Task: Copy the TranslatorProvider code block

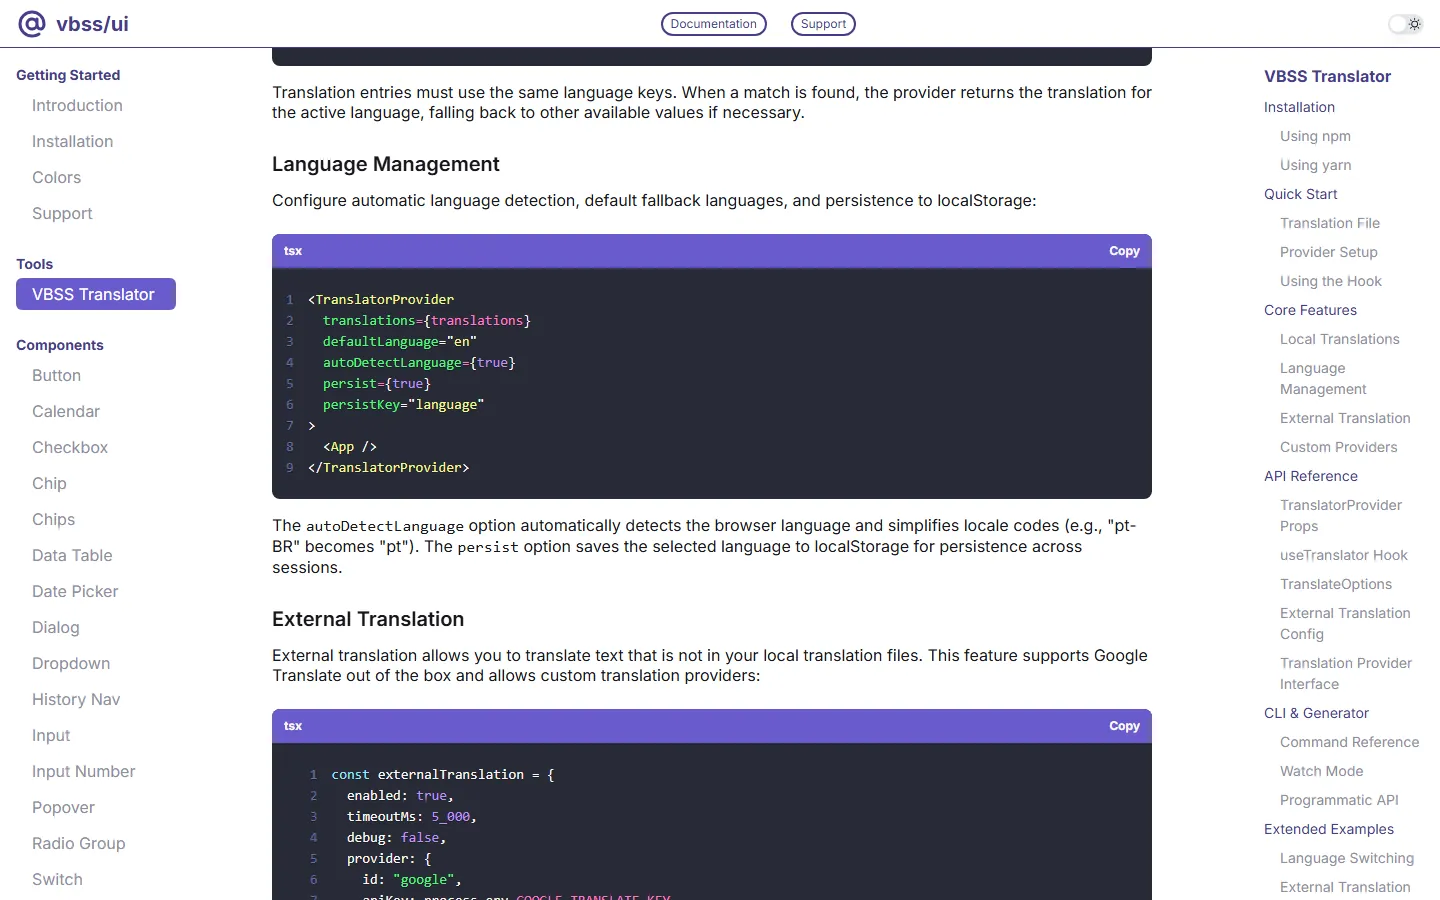Action: point(1124,251)
